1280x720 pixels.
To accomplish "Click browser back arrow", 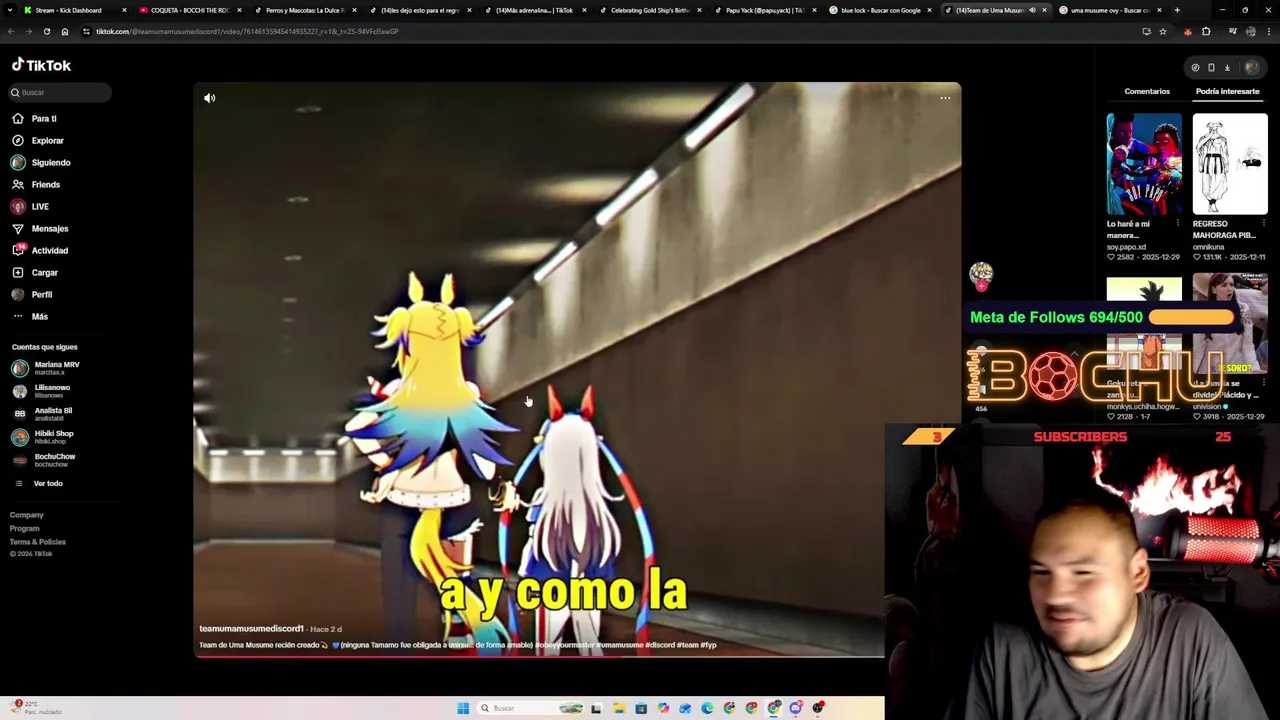I will [11, 31].
